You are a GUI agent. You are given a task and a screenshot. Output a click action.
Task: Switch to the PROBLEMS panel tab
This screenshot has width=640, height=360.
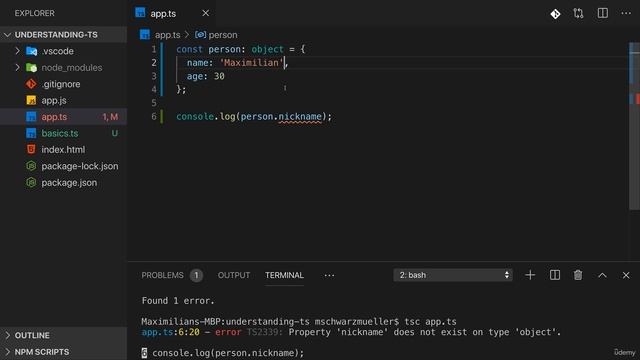[162, 276]
